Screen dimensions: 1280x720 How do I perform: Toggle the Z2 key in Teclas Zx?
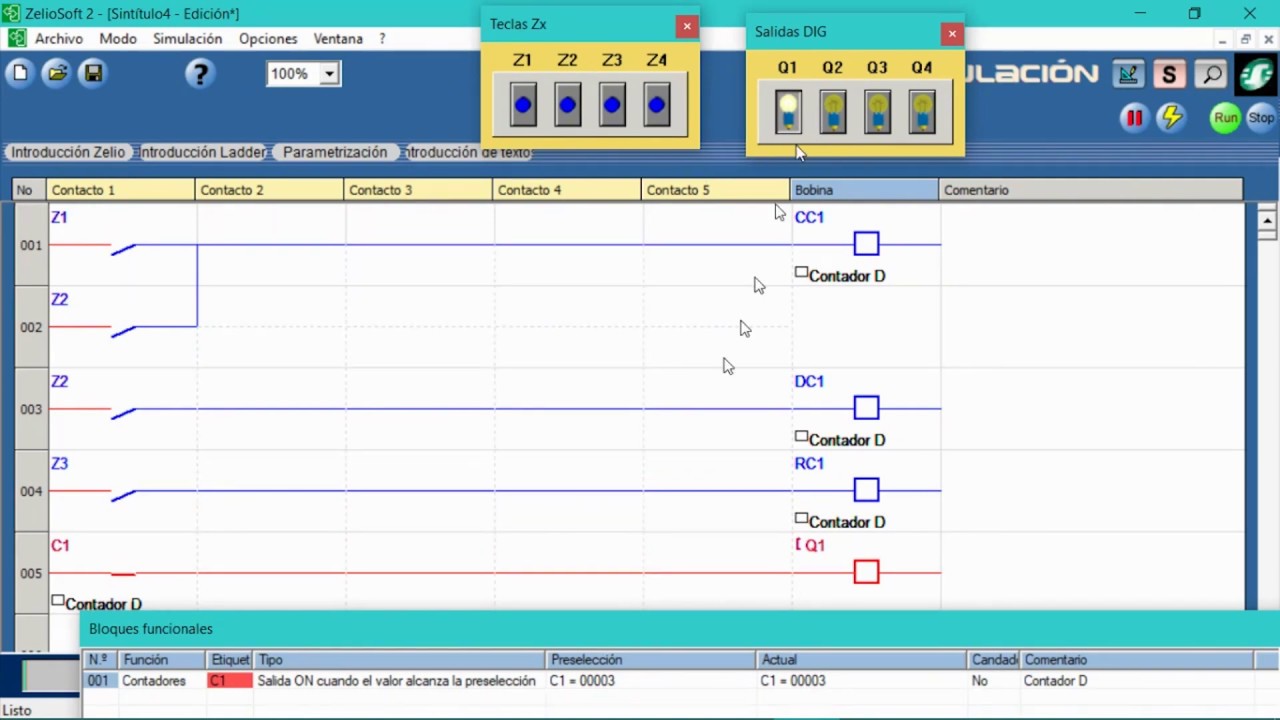tap(568, 105)
